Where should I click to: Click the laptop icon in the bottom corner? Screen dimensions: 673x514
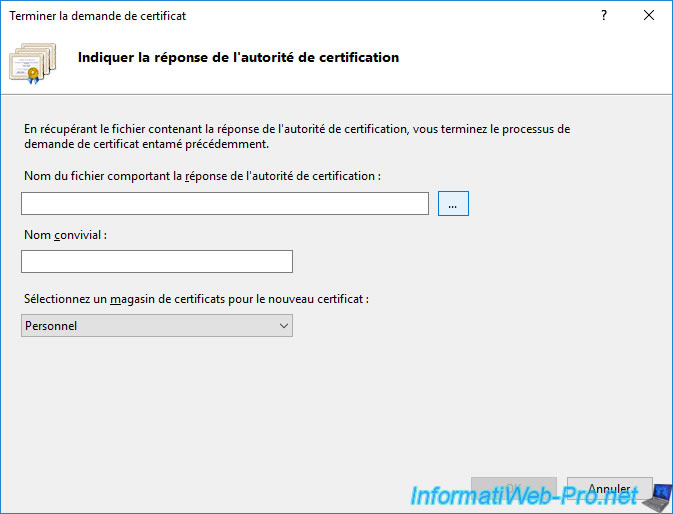[658, 498]
